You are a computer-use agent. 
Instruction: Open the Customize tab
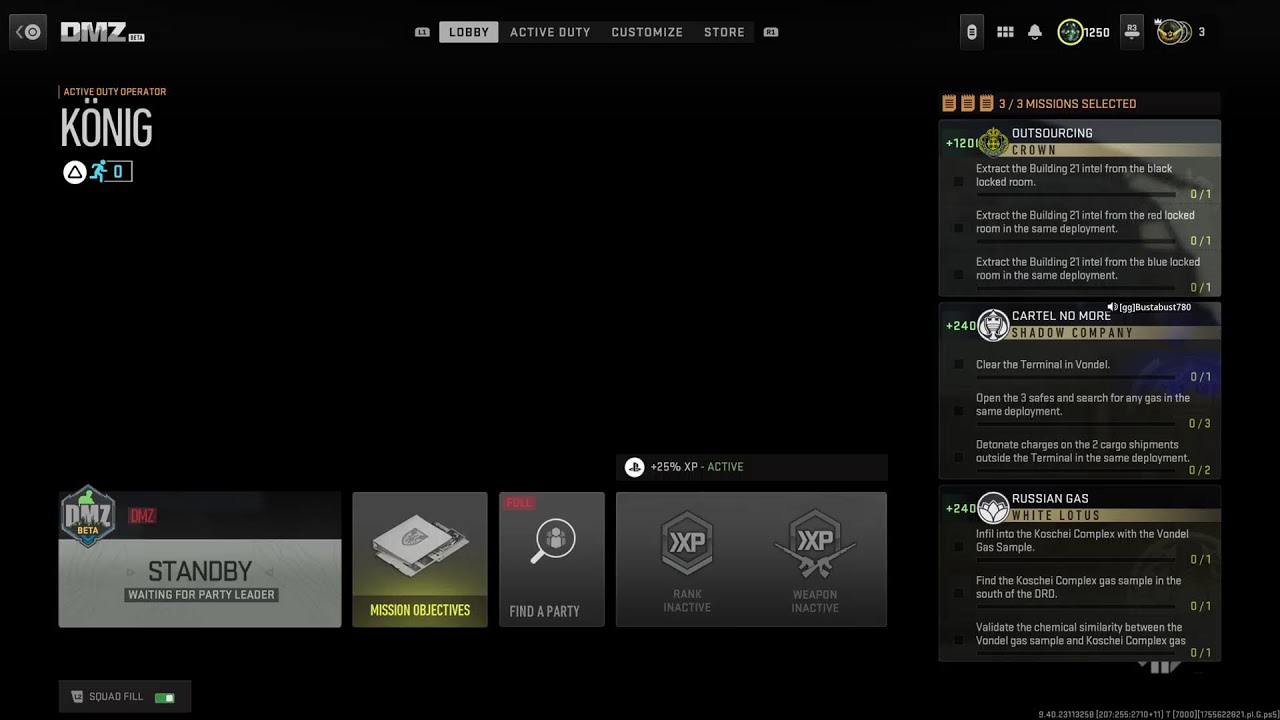647,32
